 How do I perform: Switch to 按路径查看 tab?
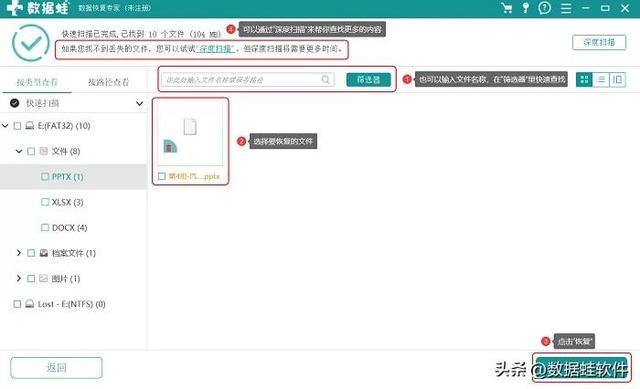coord(109,82)
